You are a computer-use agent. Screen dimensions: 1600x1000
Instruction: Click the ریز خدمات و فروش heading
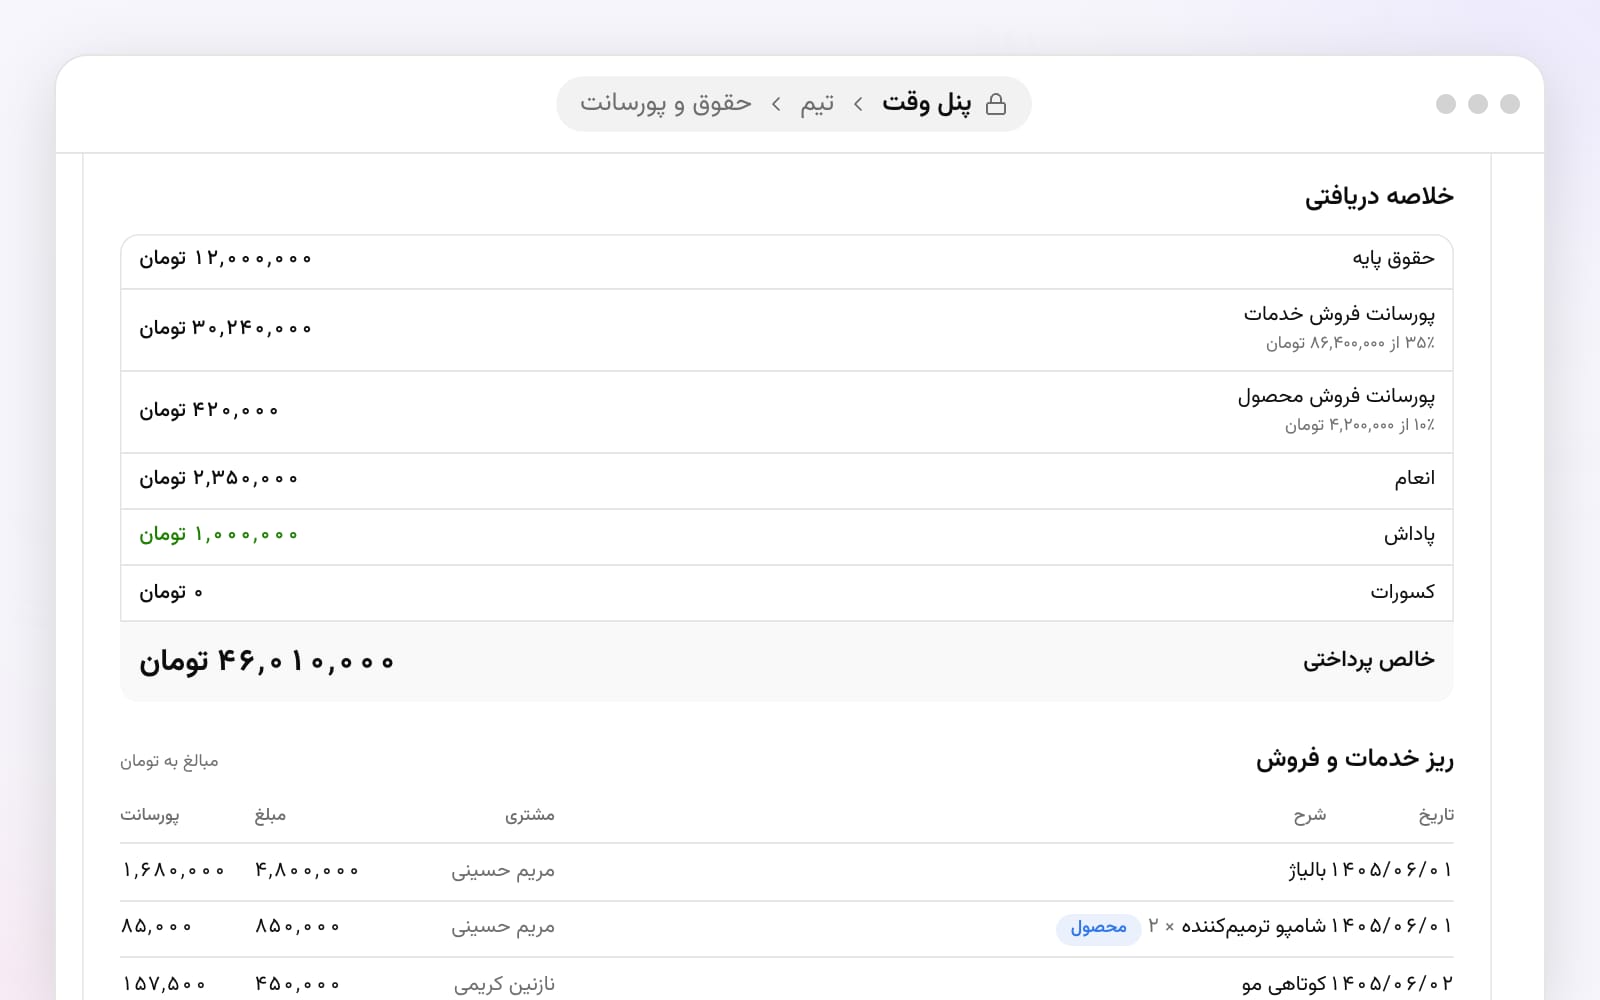1355,759
